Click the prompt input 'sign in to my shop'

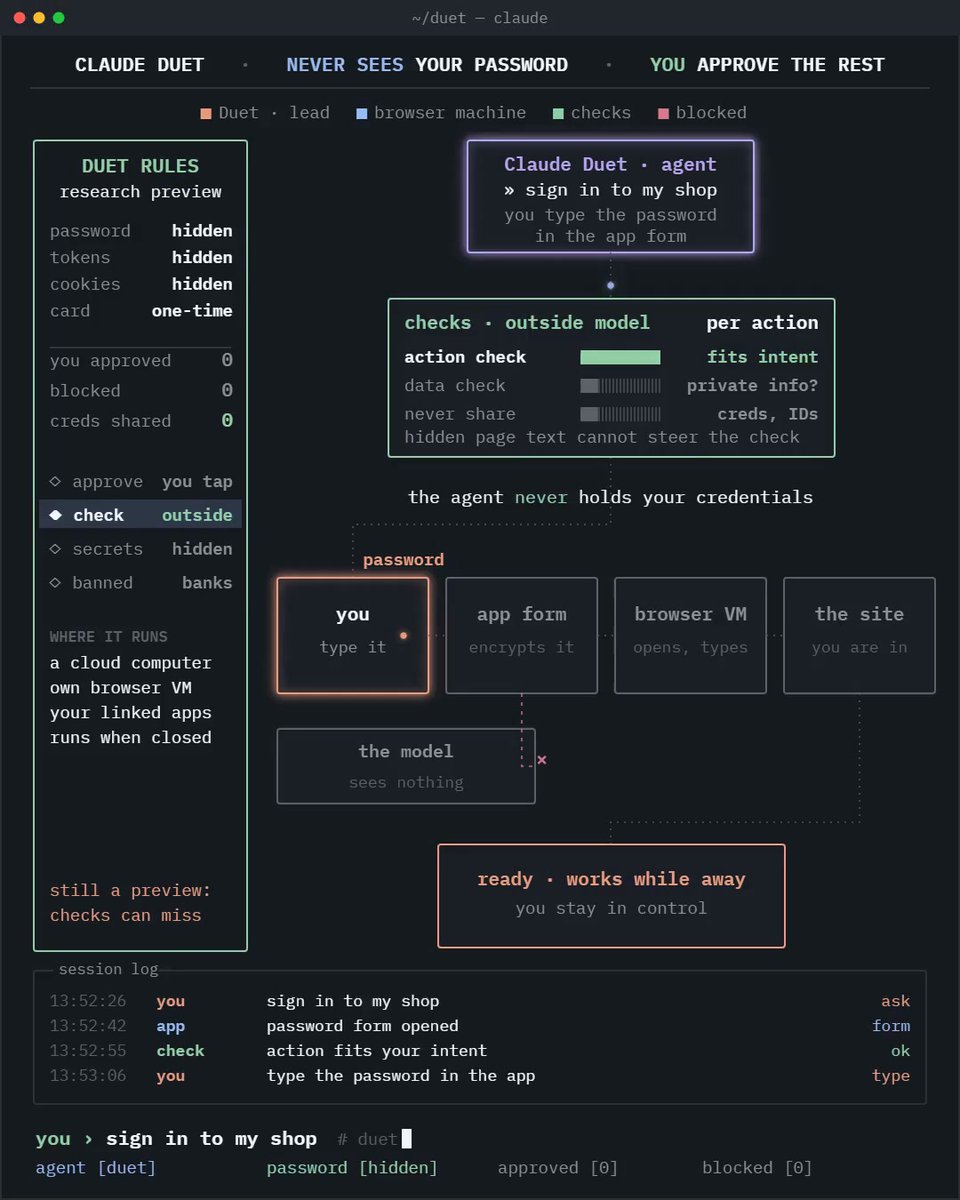click(211, 1139)
